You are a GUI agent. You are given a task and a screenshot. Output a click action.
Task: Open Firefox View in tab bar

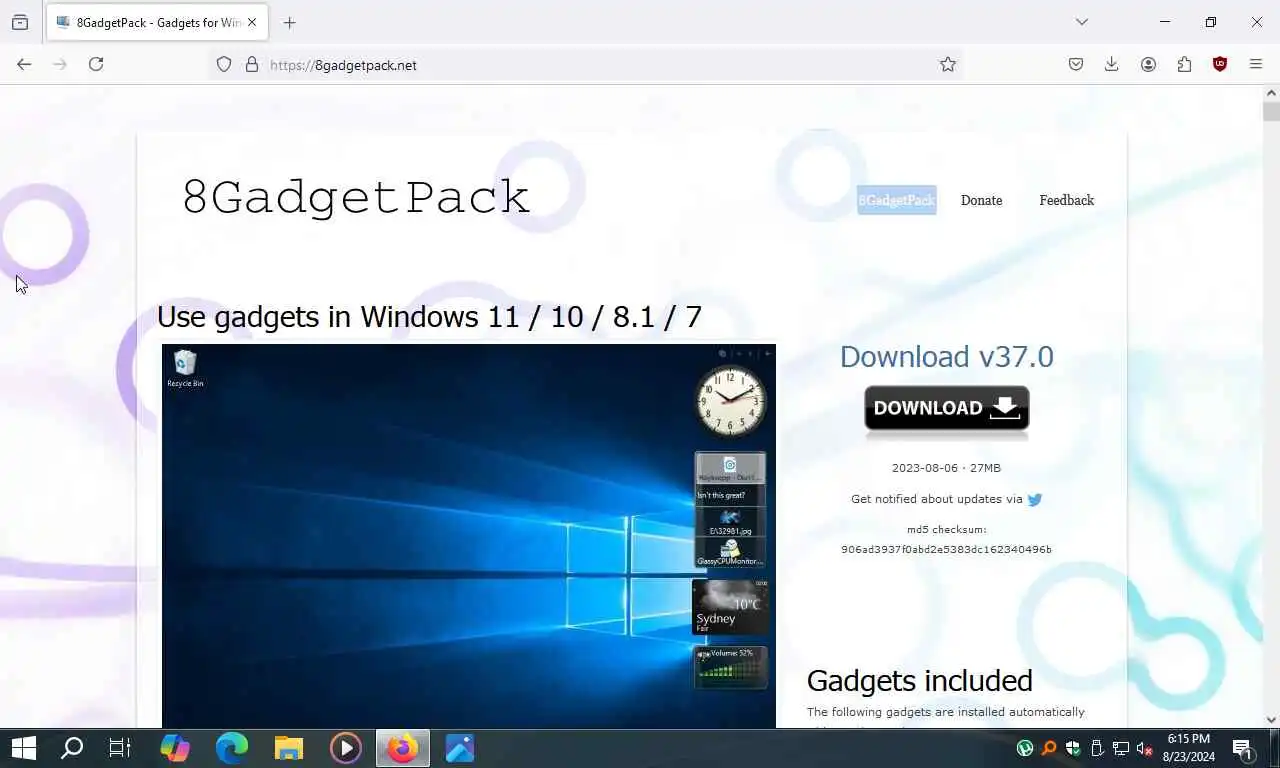[x=20, y=22]
